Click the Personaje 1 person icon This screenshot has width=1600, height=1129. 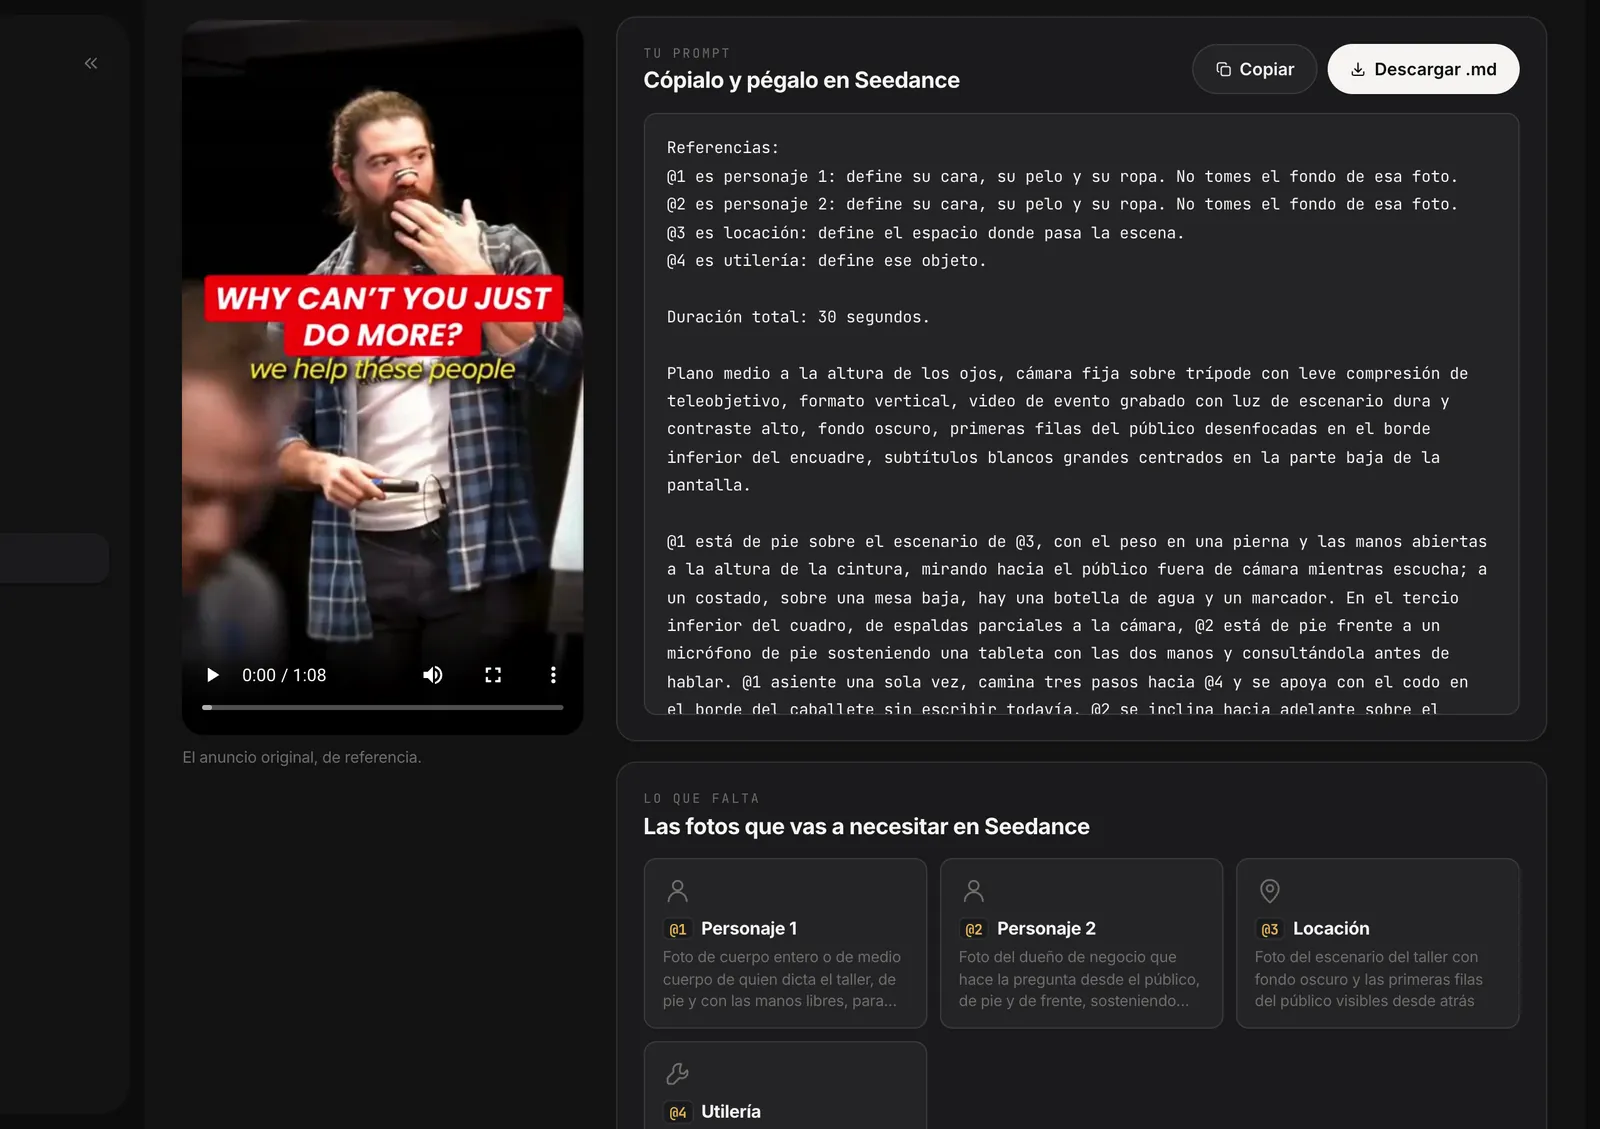(x=677, y=890)
